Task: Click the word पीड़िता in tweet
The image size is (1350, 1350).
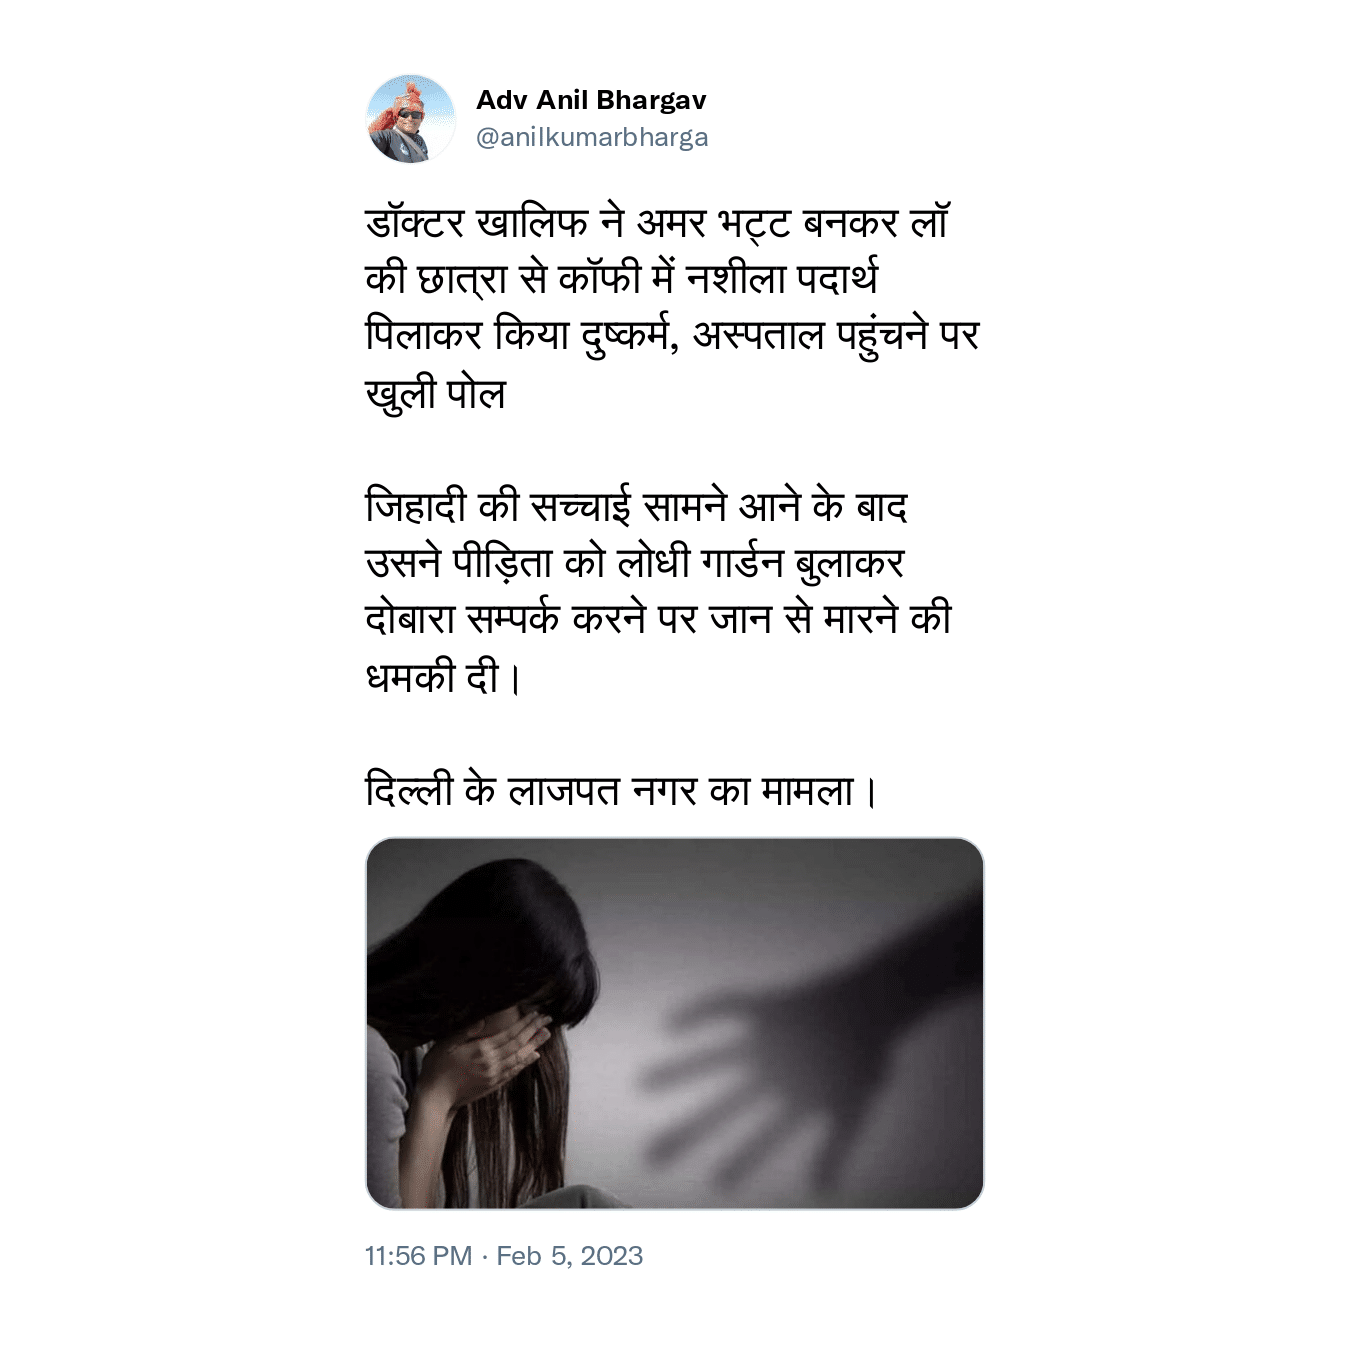Action: point(502,564)
